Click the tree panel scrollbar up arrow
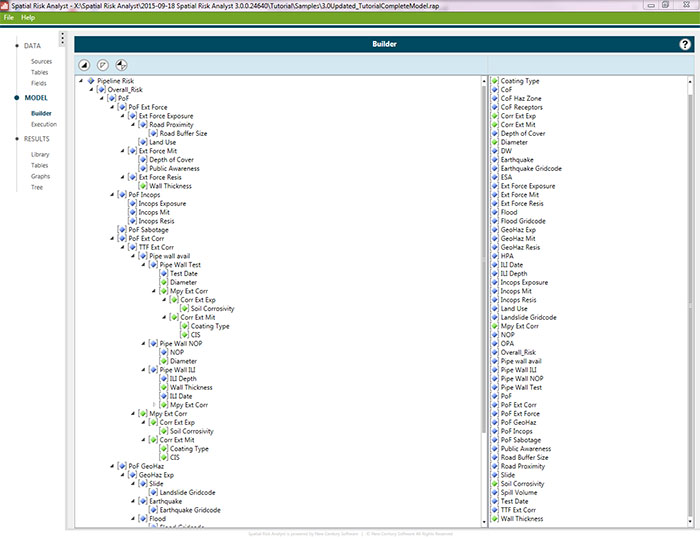This screenshot has width=700, height=538. (x=484, y=81)
